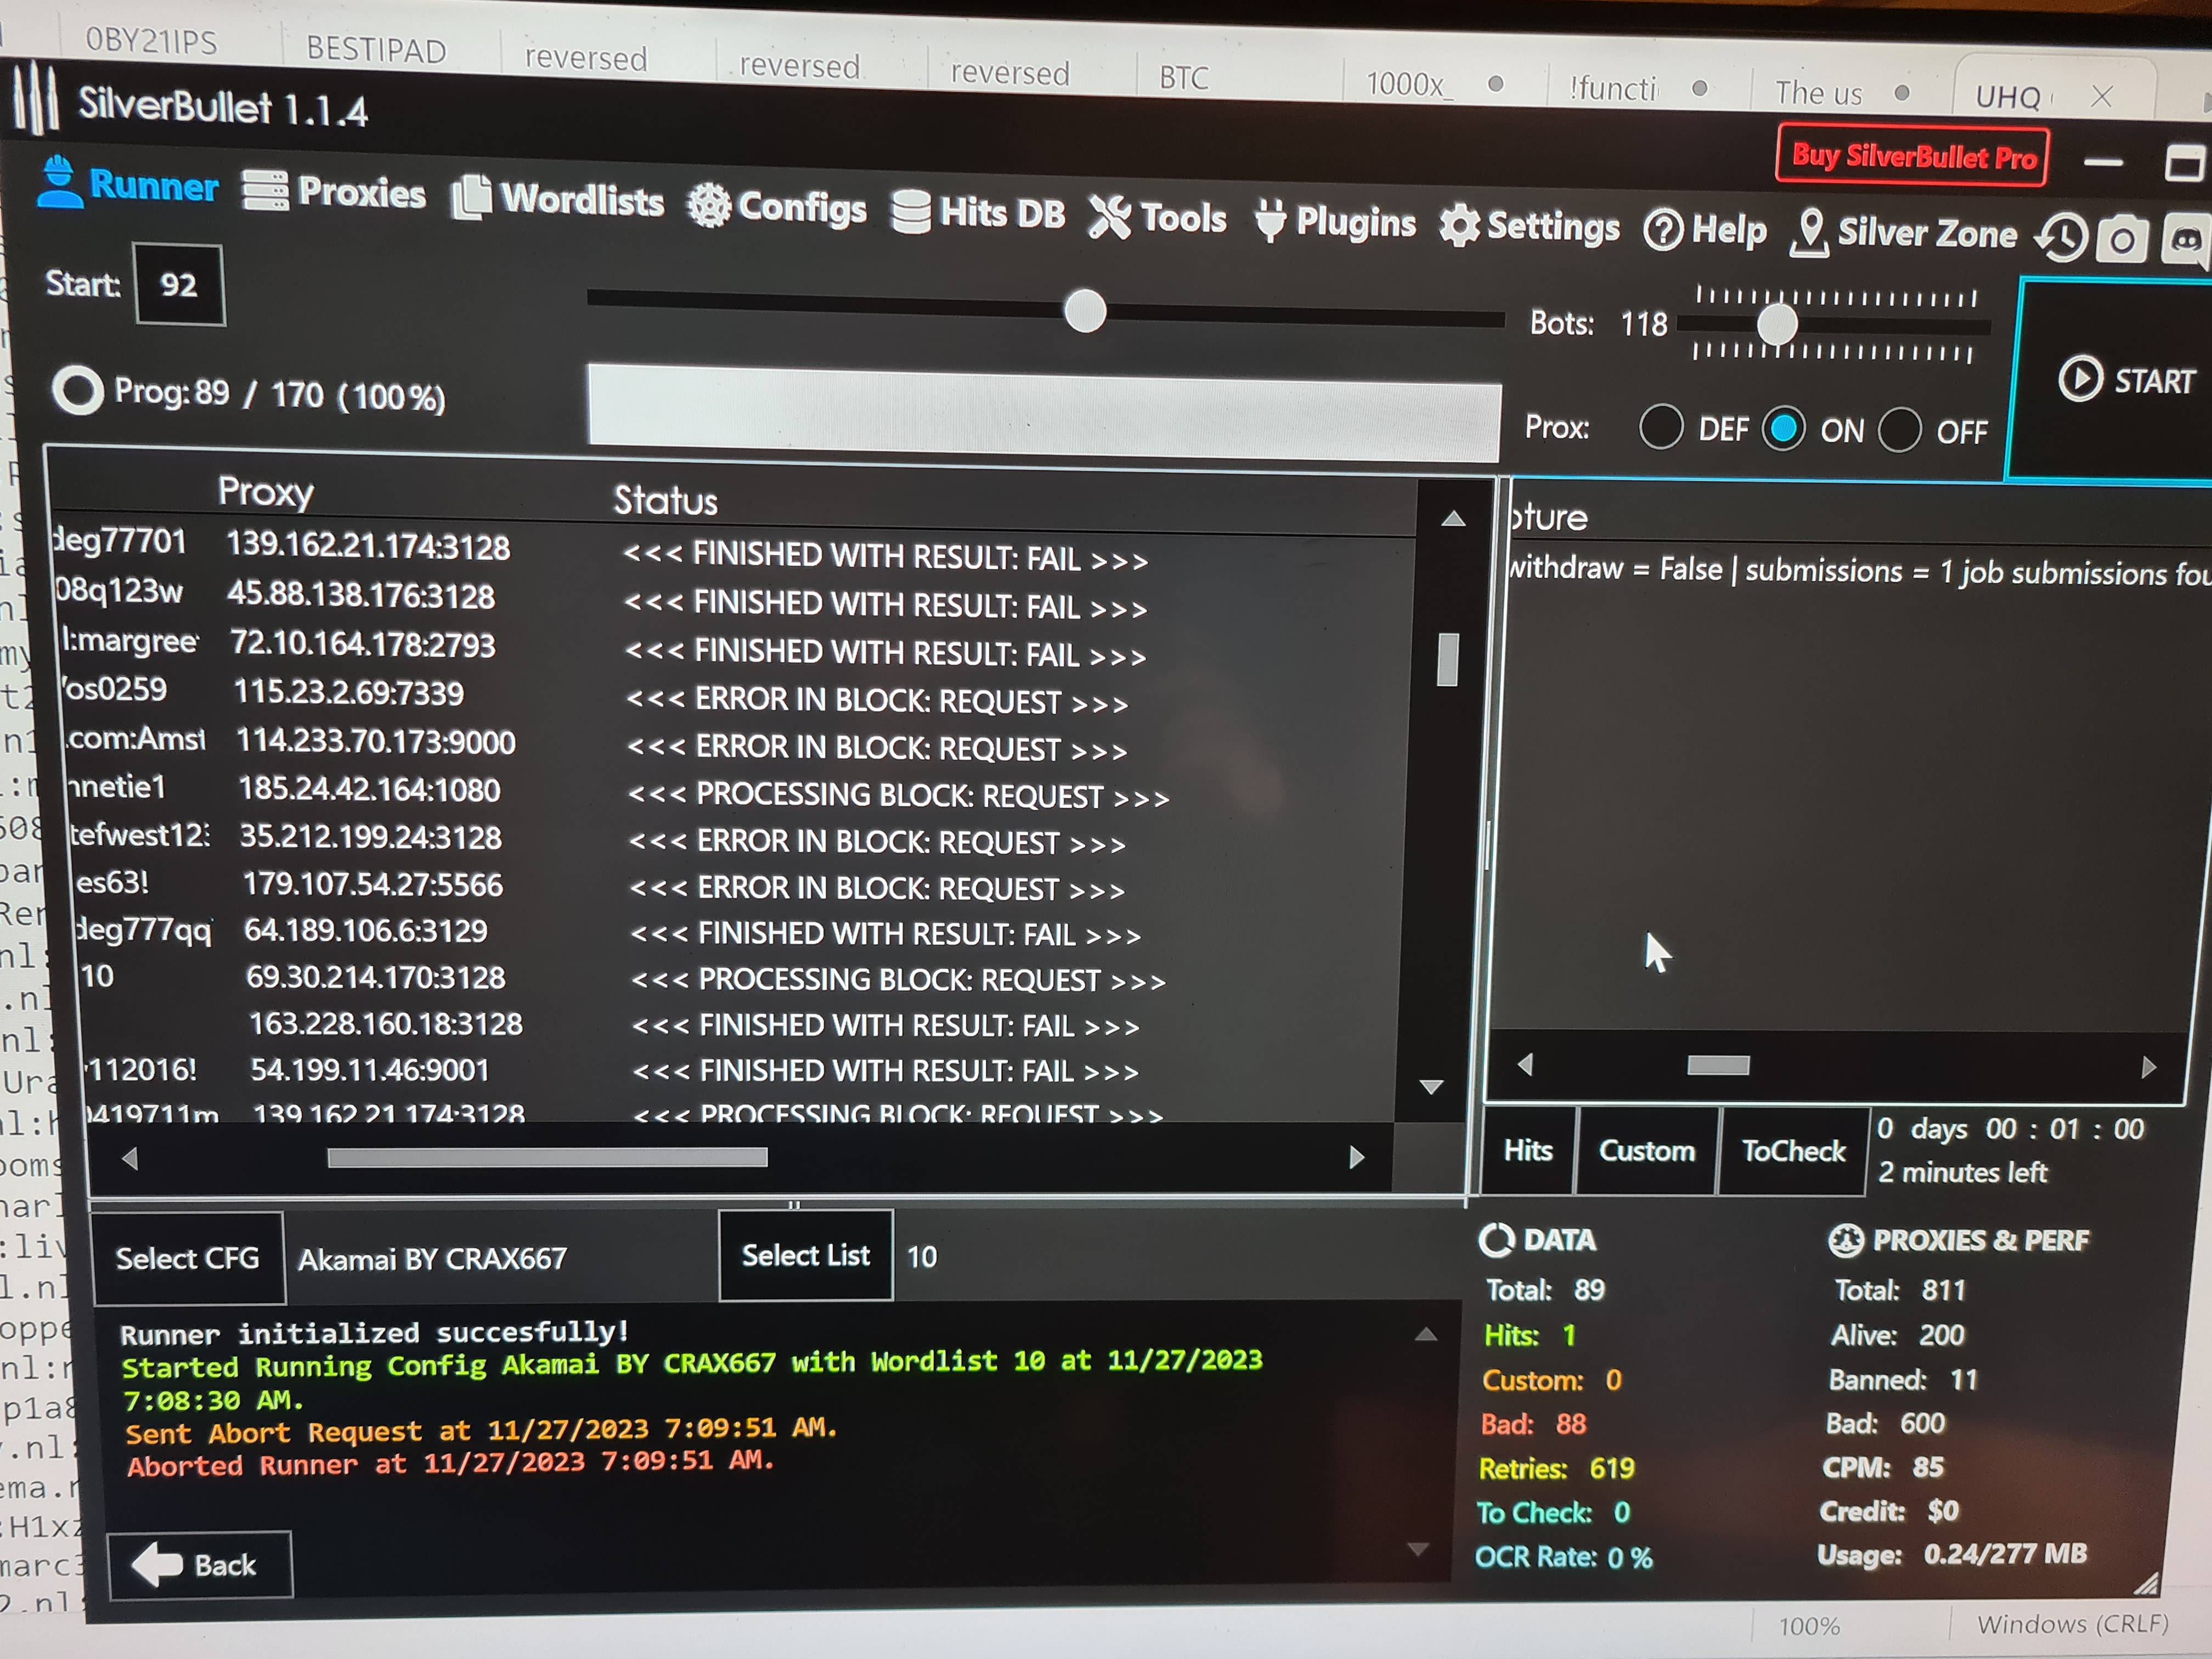This screenshot has width=2212, height=1659.
Task: Open the Settings tab
Action: [1529, 226]
